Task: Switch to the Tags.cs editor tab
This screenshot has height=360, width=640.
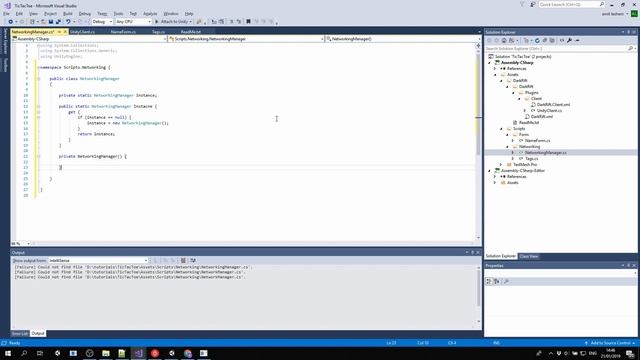Action: tap(158, 32)
